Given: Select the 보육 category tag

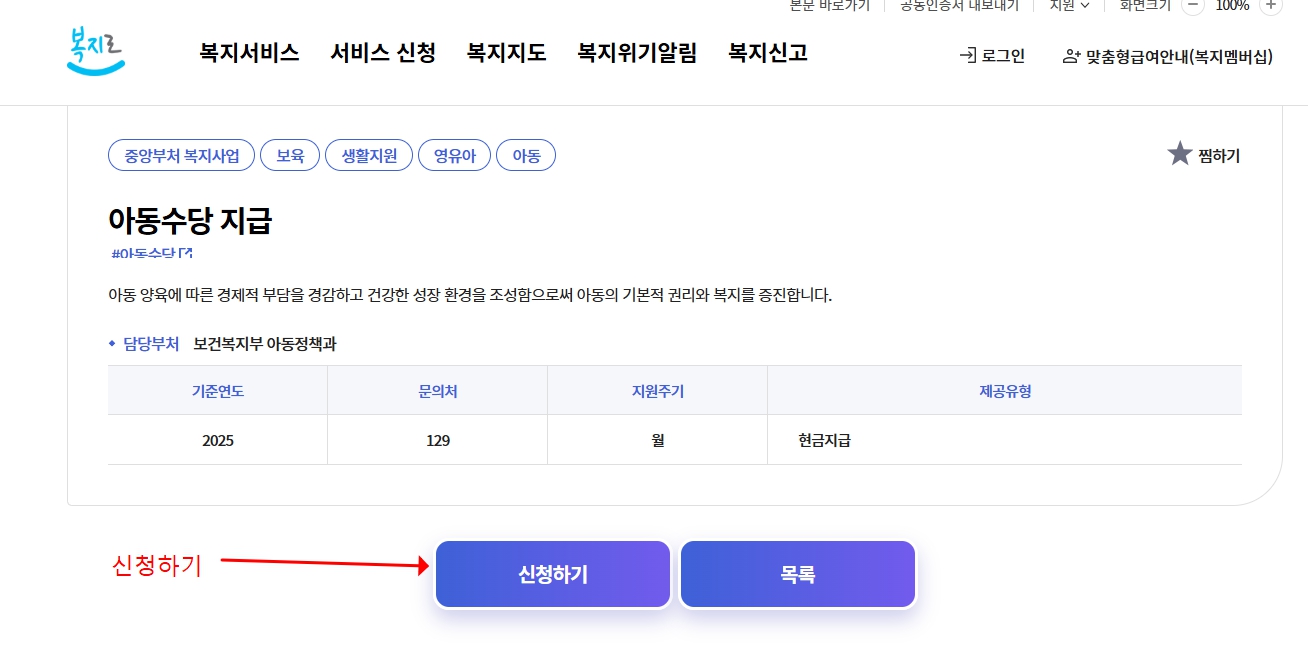Looking at the screenshot, I should pos(290,154).
